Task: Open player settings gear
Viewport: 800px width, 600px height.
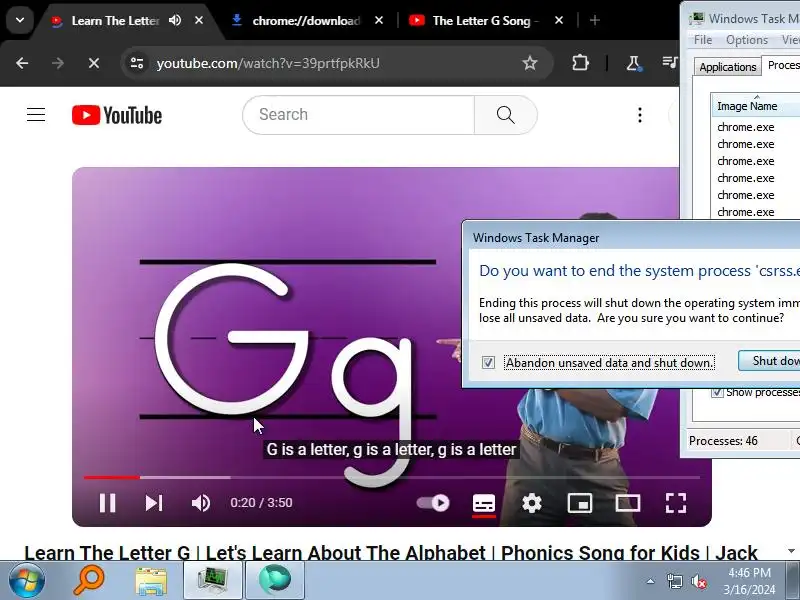Action: 532,503
